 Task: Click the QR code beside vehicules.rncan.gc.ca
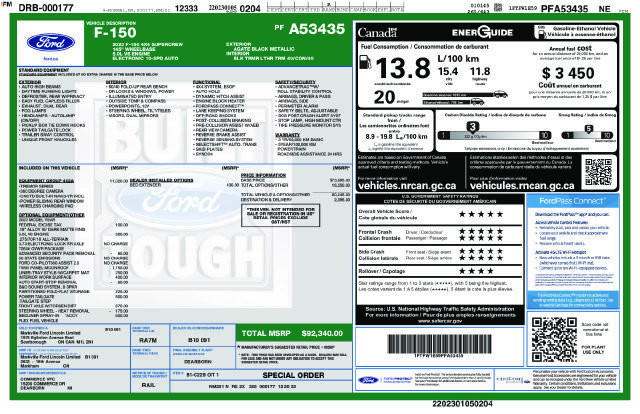tap(598, 172)
